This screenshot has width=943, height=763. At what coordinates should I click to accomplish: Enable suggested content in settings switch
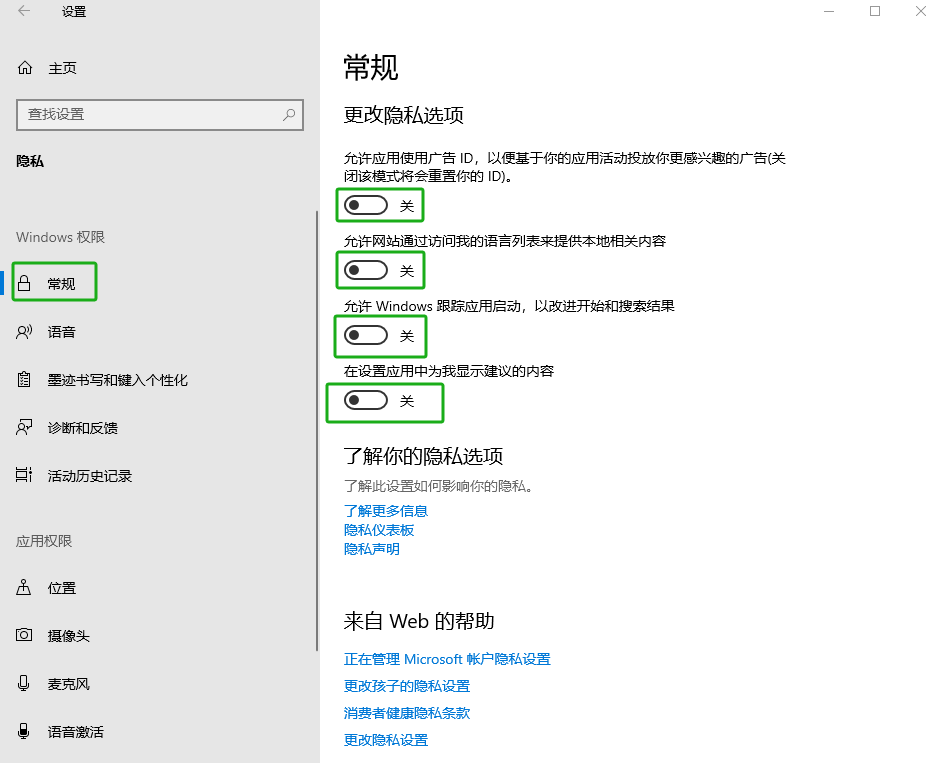point(366,401)
